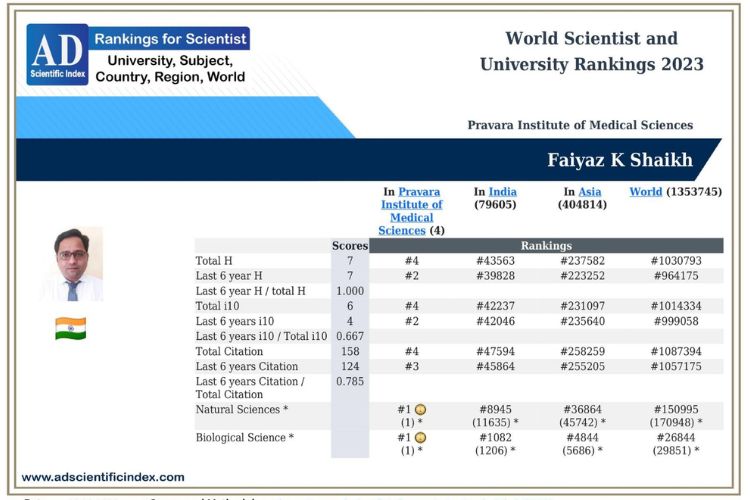This screenshot has height=500, width=750.
Task: Click the 0.785 score value
Action: tap(350, 381)
